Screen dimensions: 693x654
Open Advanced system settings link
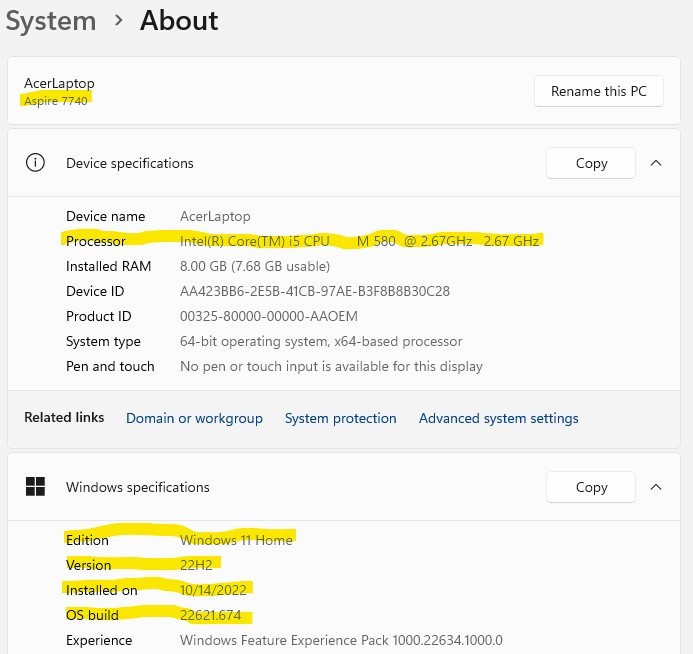tap(498, 418)
